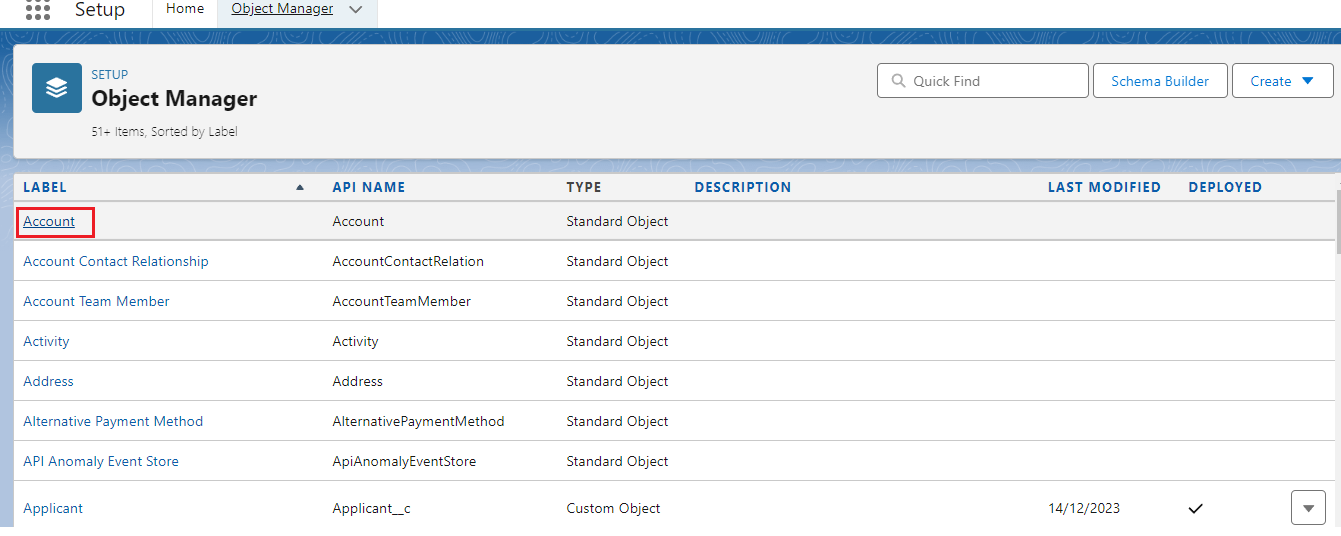Click the Schema Builder button
1341x536 pixels.
coord(1159,81)
